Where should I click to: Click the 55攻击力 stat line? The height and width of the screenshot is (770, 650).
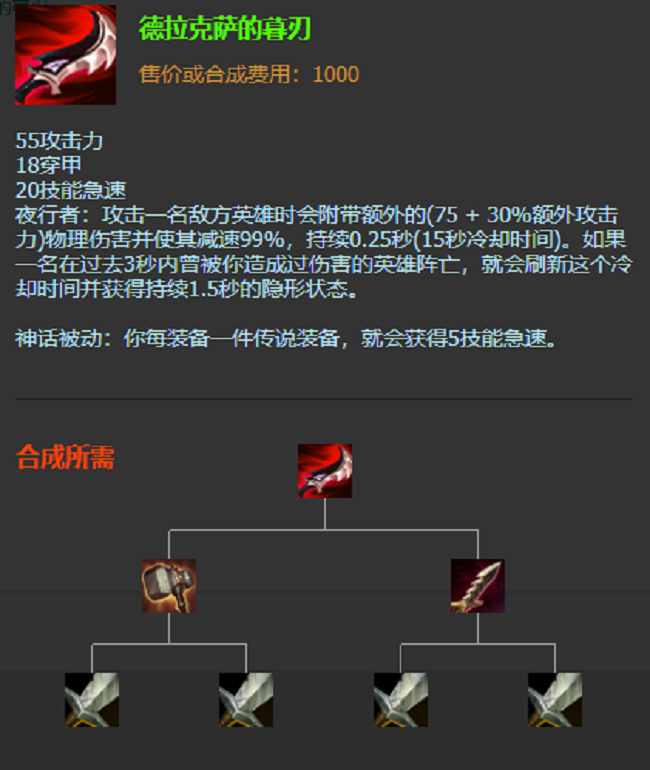(59, 141)
